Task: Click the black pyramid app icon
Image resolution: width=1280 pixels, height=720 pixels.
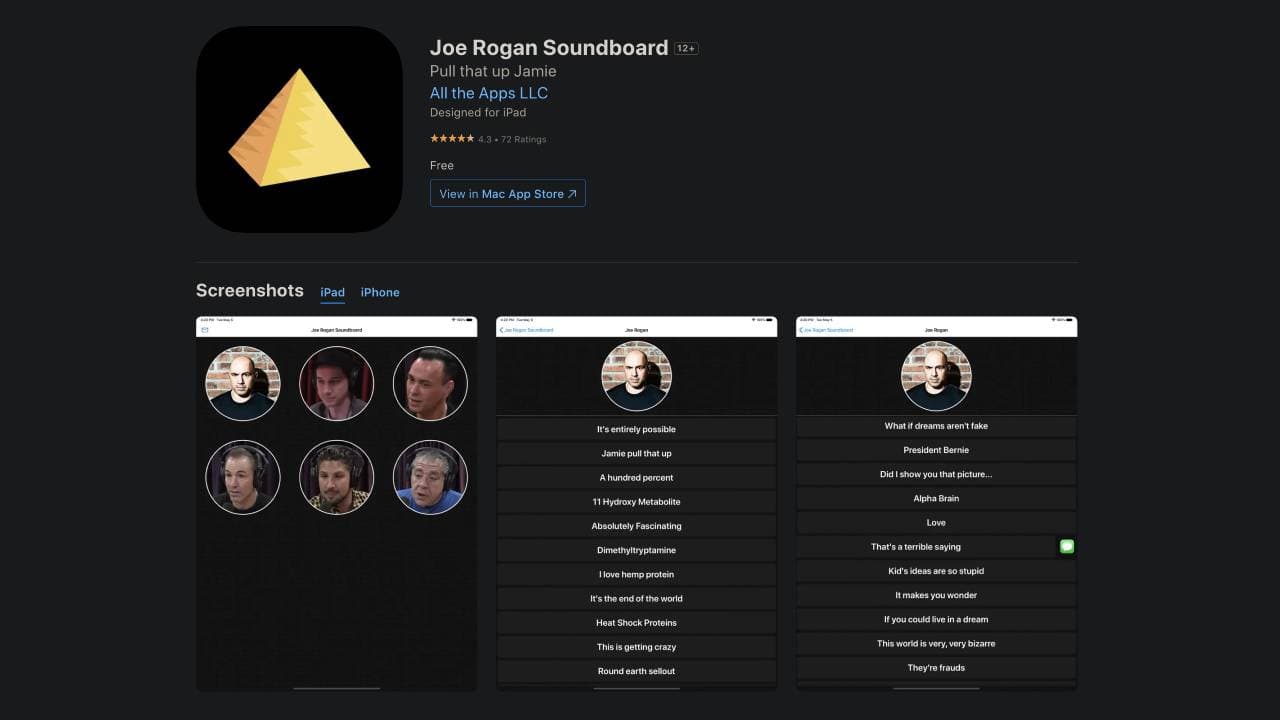Action: point(298,128)
